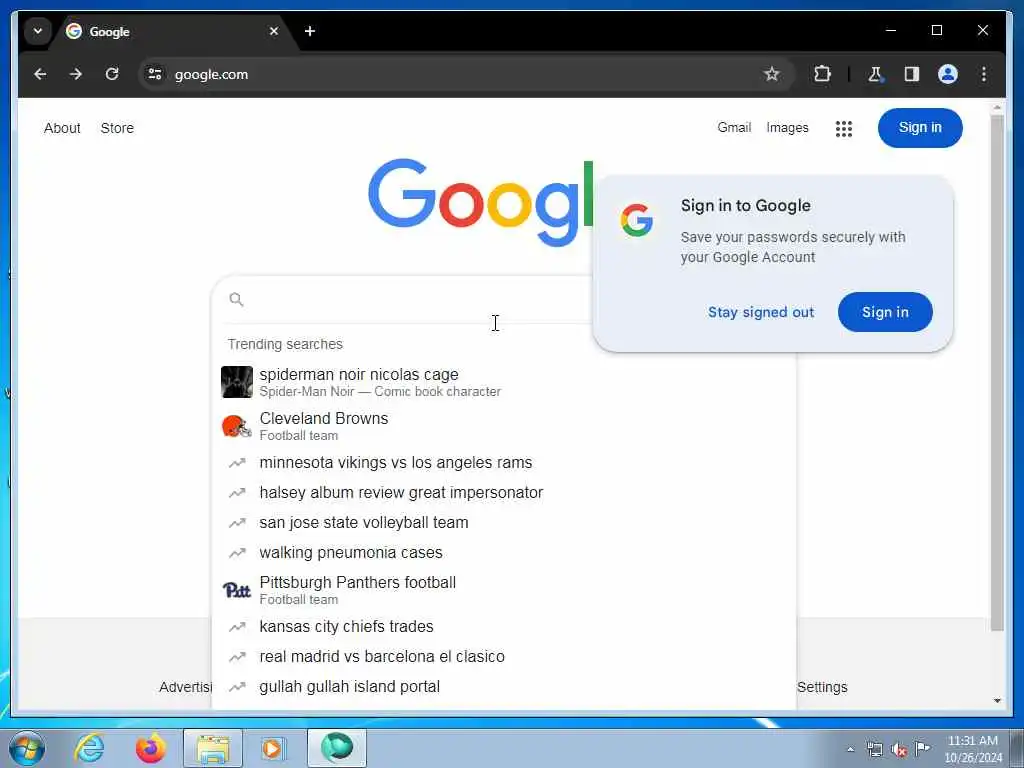Select real madrid vs barcelona el clasico

tap(504, 656)
